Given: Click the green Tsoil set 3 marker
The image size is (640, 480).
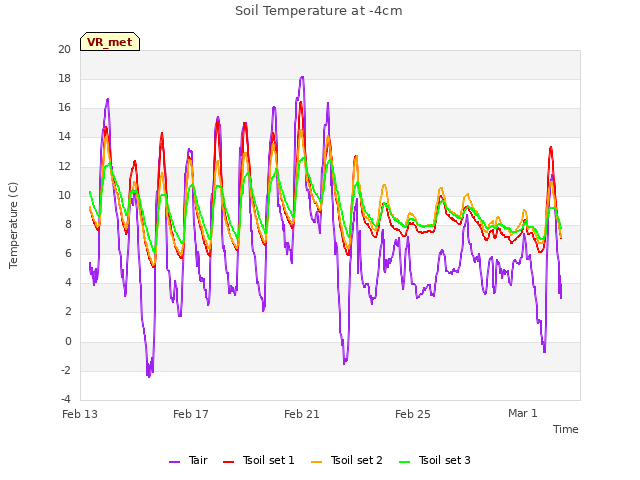Looking at the screenshot, I should pyautogui.click(x=404, y=462).
